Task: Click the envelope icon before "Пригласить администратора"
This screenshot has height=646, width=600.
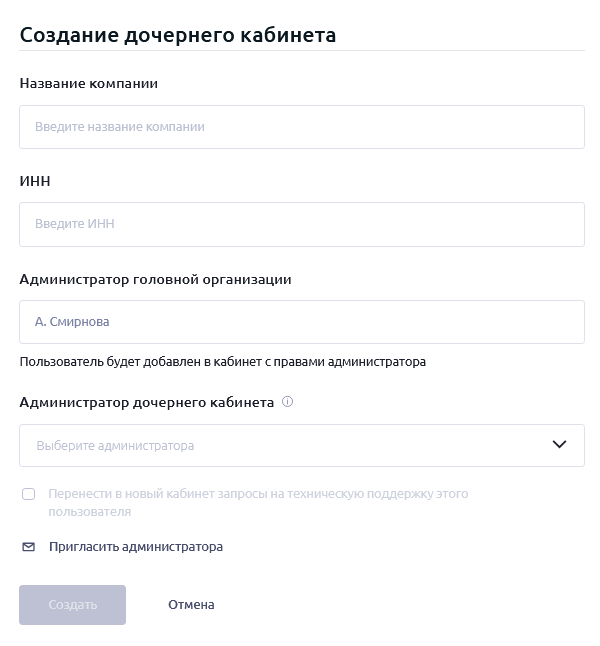Action: [28, 547]
